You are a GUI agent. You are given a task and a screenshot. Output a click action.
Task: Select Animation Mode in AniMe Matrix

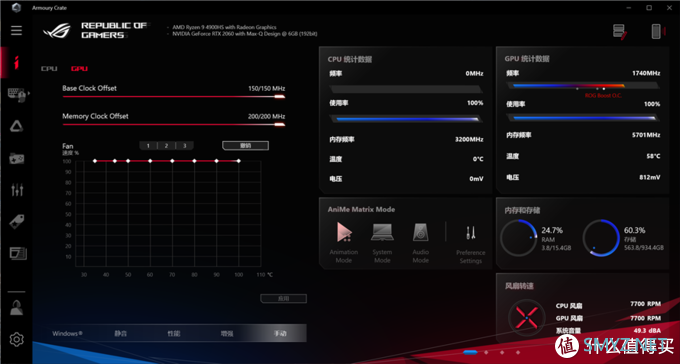click(344, 243)
